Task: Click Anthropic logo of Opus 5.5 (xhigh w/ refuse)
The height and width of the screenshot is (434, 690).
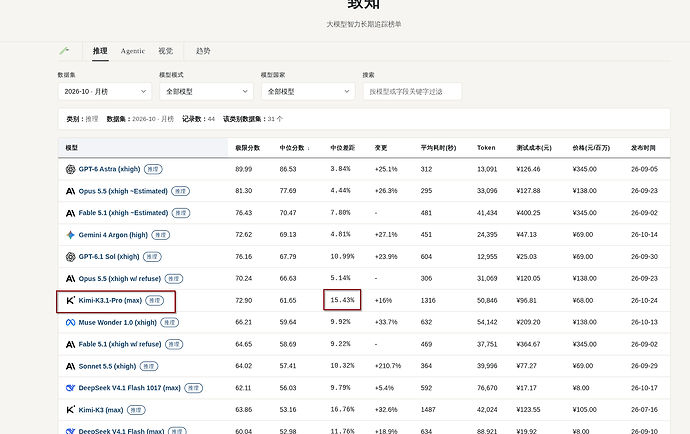Action: (70, 279)
